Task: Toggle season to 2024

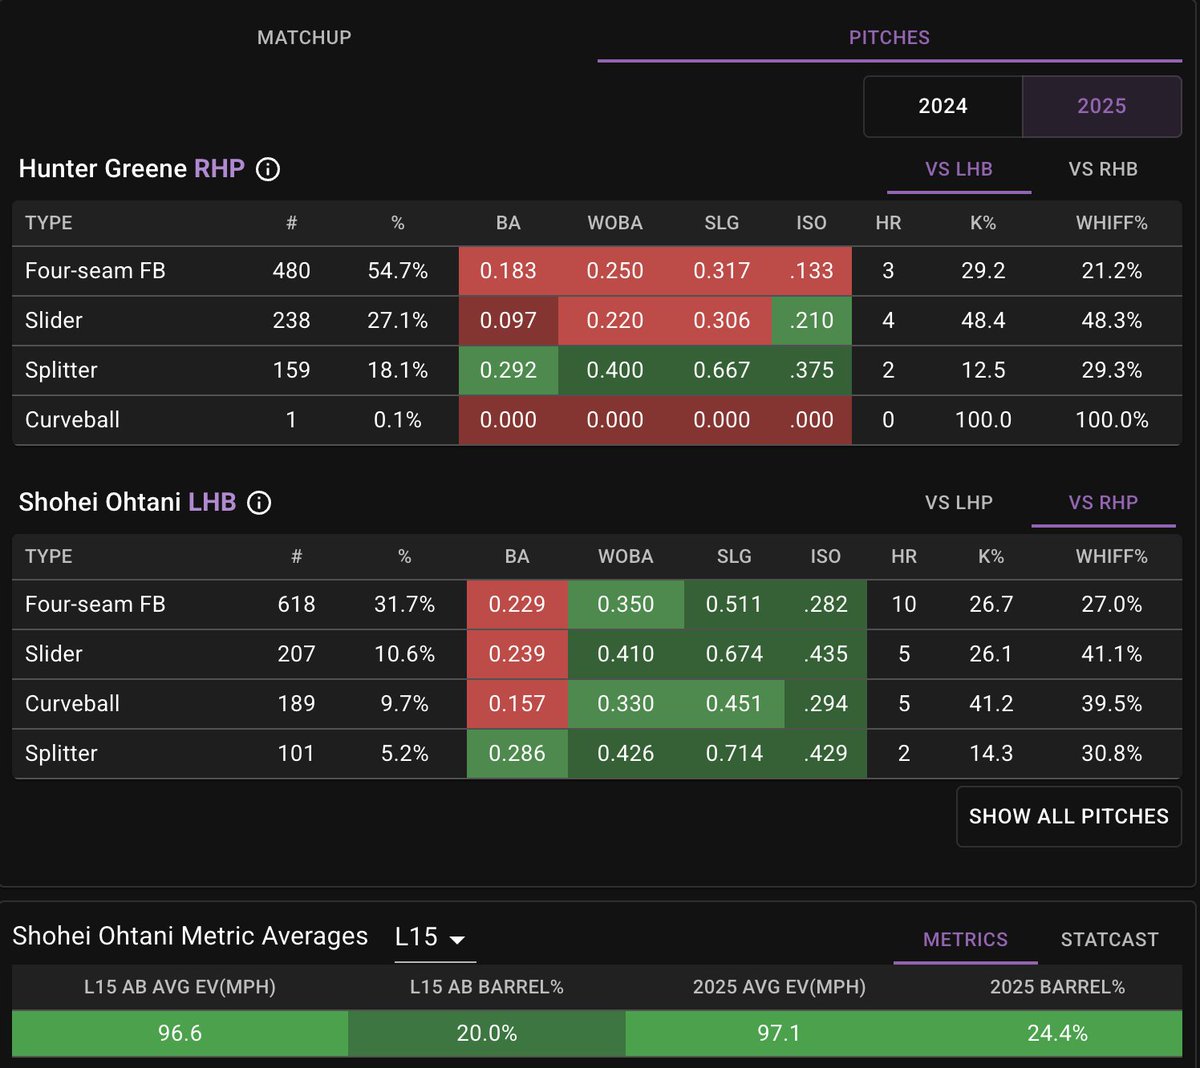Action: tap(942, 106)
